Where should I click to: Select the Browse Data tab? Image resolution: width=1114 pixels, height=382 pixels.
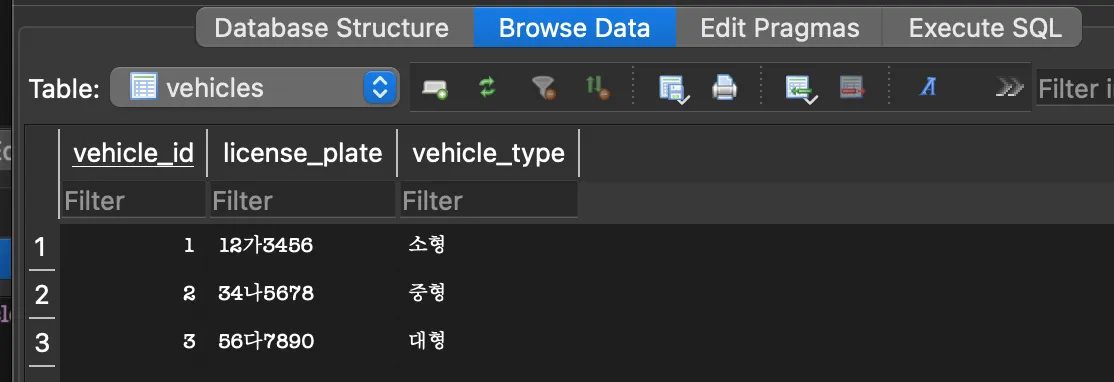(x=574, y=28)
